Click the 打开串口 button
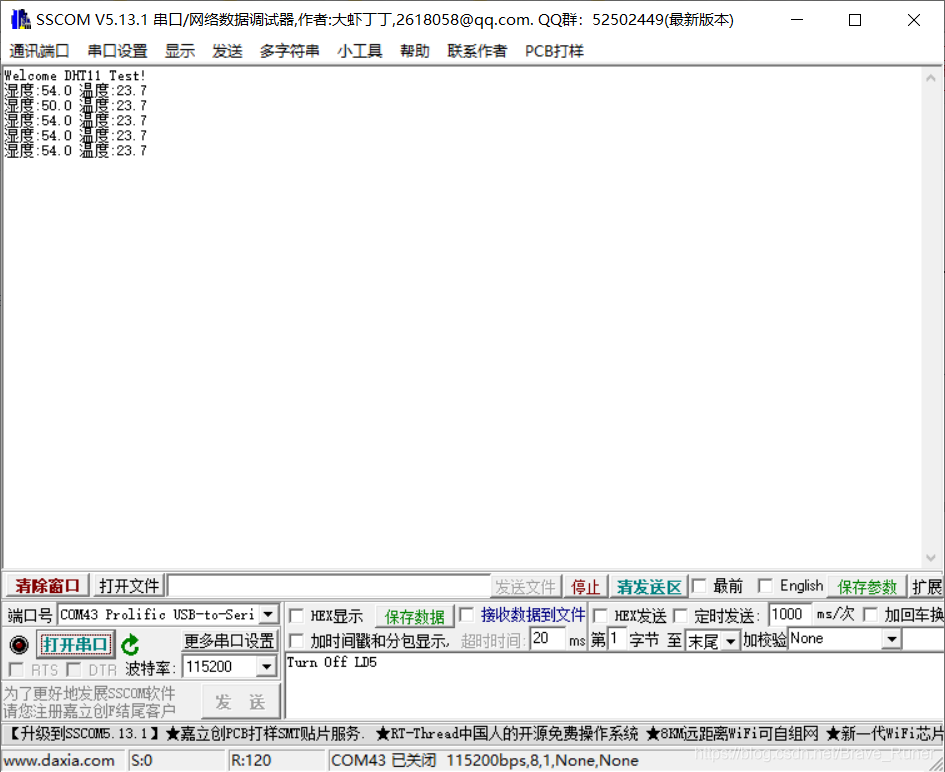The height and width of the screenshot is (772, 945). (75, 644)
